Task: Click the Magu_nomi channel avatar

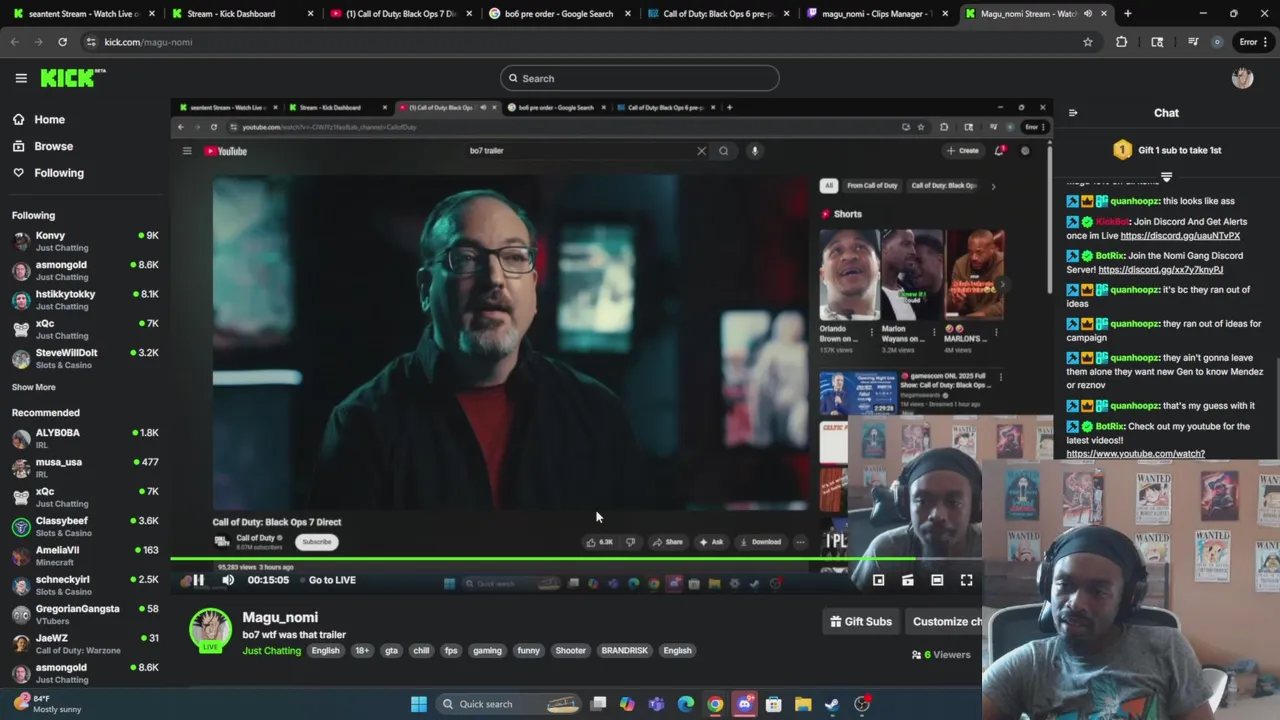Action: (210, 630)
